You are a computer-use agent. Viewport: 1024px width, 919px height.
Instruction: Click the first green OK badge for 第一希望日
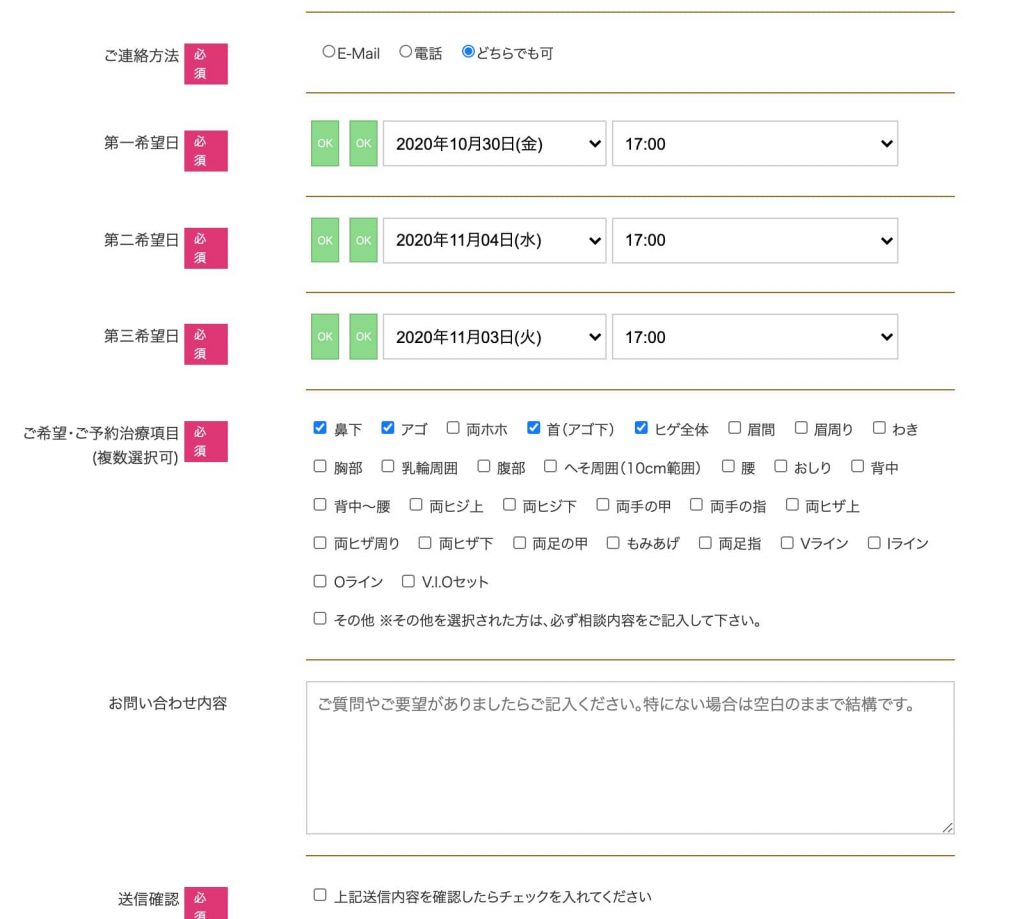coord(325,143)
